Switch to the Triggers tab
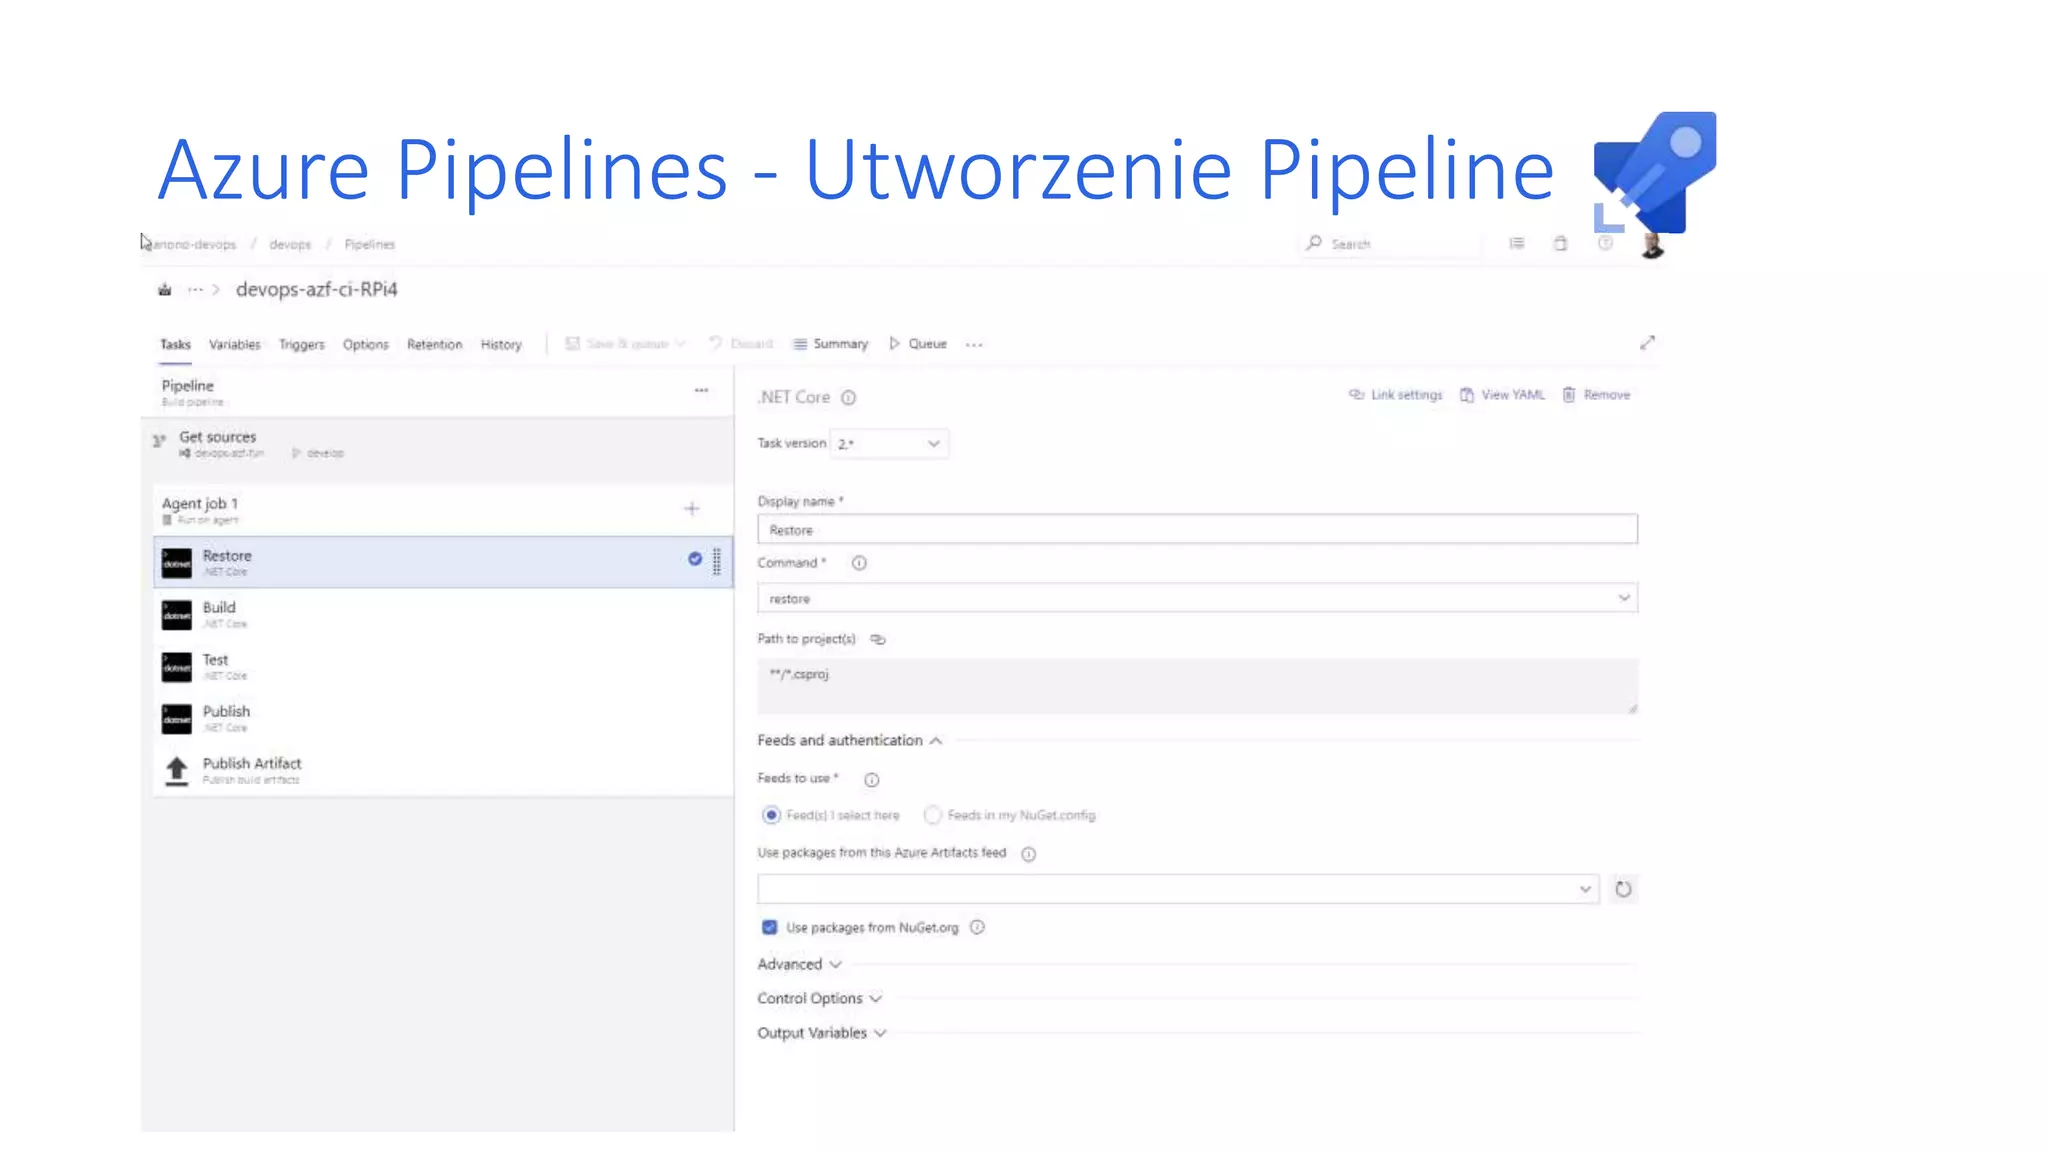2048x1152 pixels. pyautogui.click(x=301, y=344)
